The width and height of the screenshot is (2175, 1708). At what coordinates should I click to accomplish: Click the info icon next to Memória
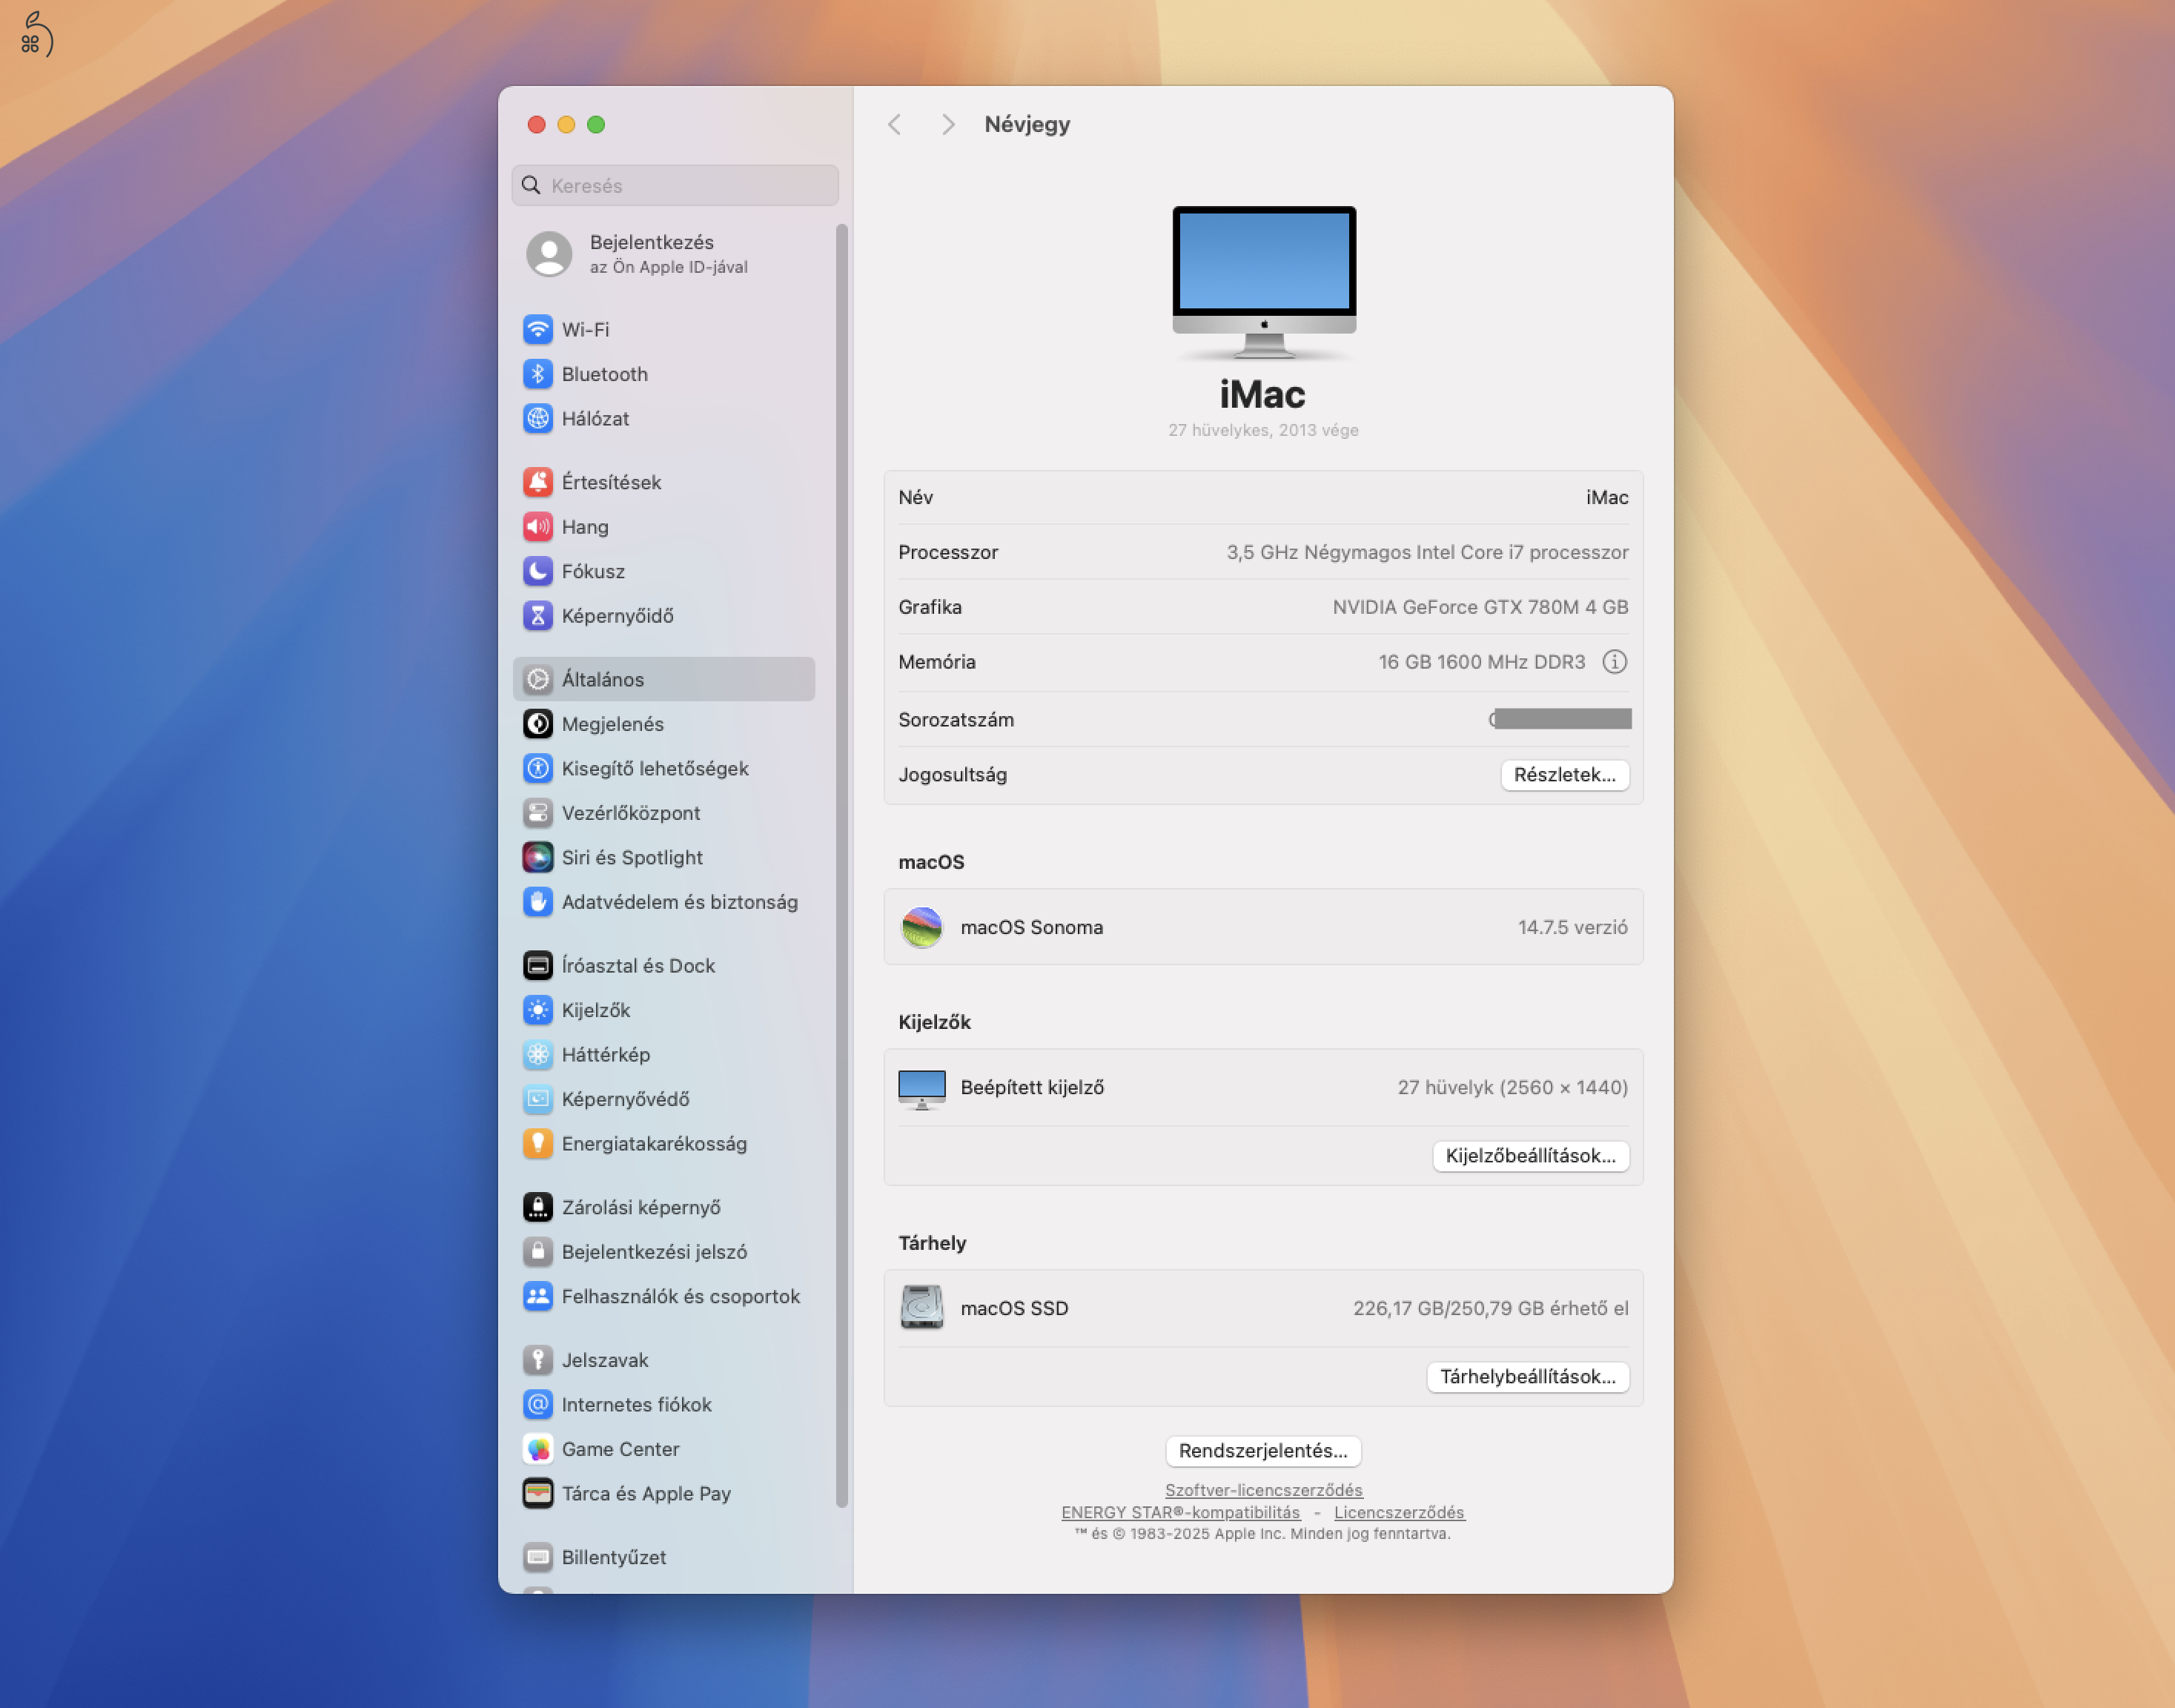1614,661
